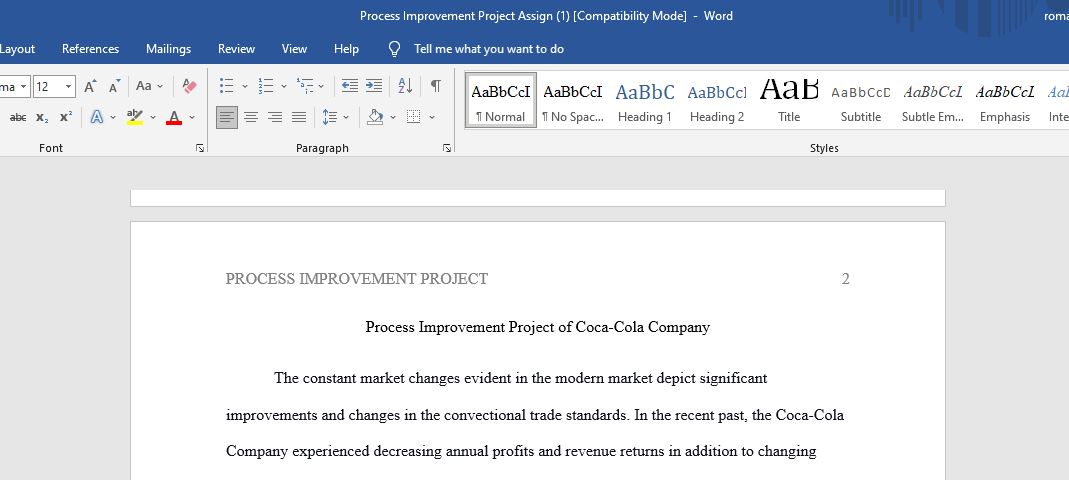Screen dimensions: 1069x480
Task: Apply the Subtitle style
Action: pos(860,100)
